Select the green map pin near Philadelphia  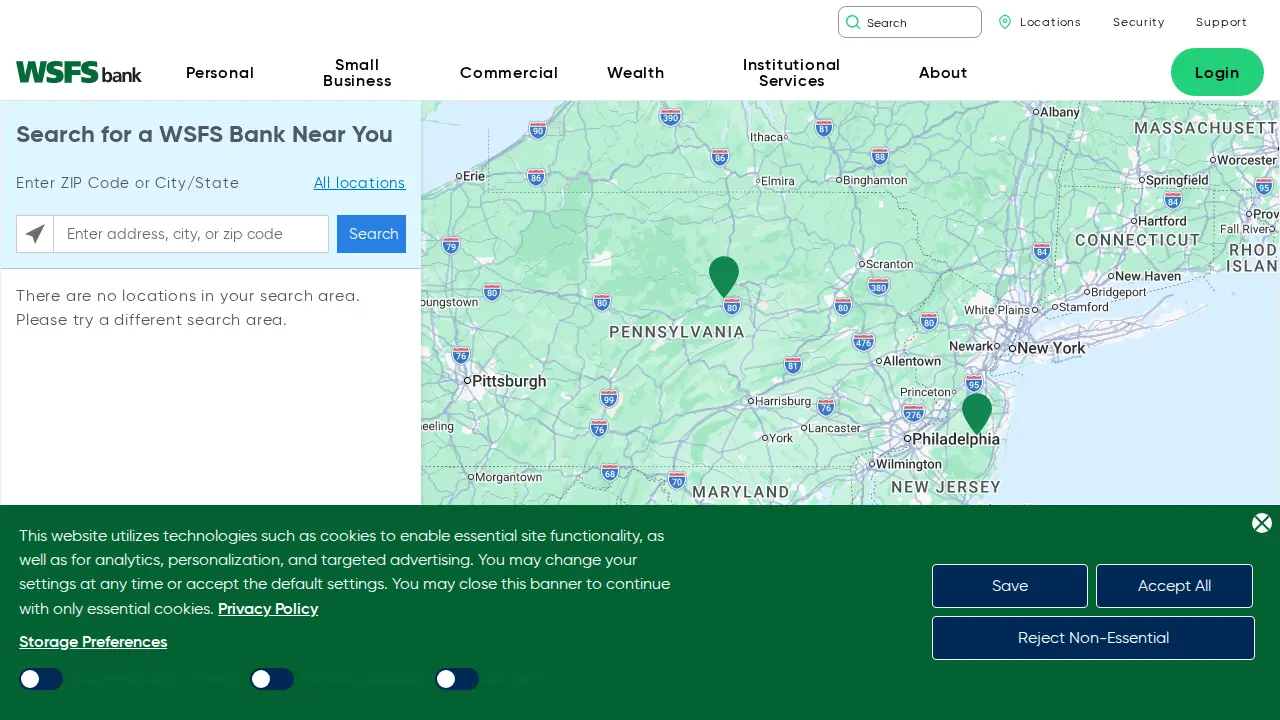(977, 413)
